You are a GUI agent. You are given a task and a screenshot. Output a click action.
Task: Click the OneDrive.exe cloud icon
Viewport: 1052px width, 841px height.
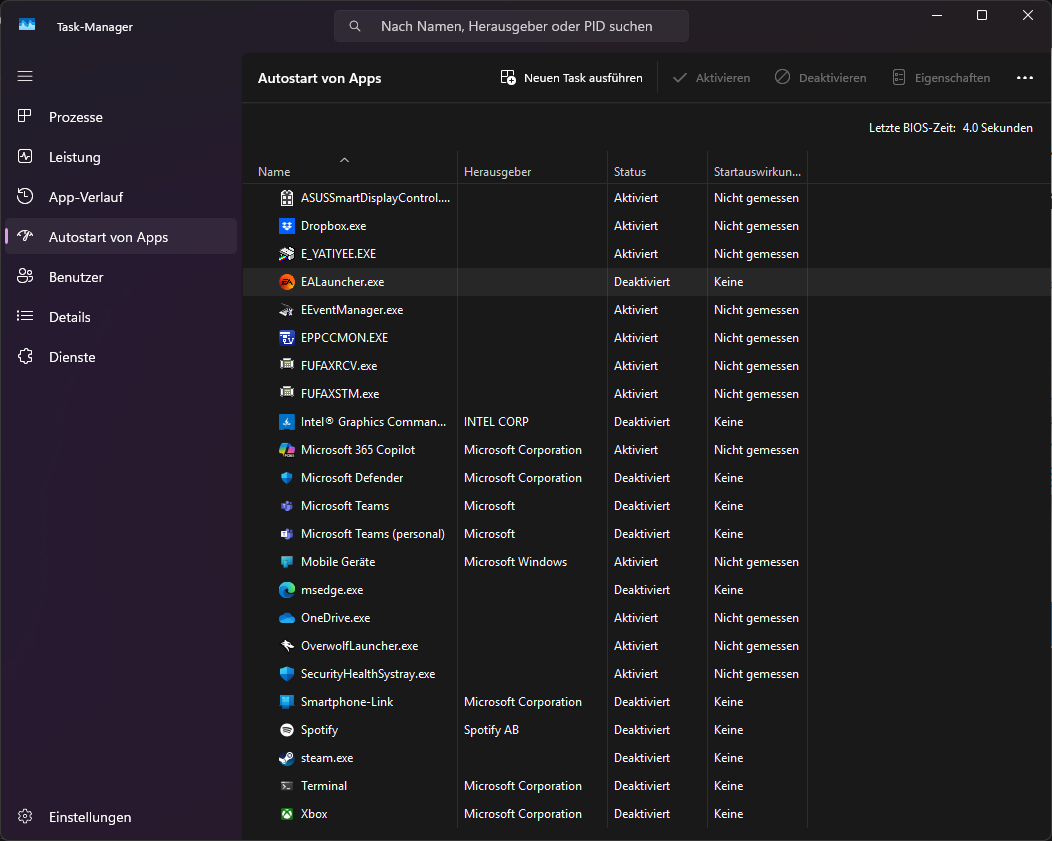coord(286,618)
